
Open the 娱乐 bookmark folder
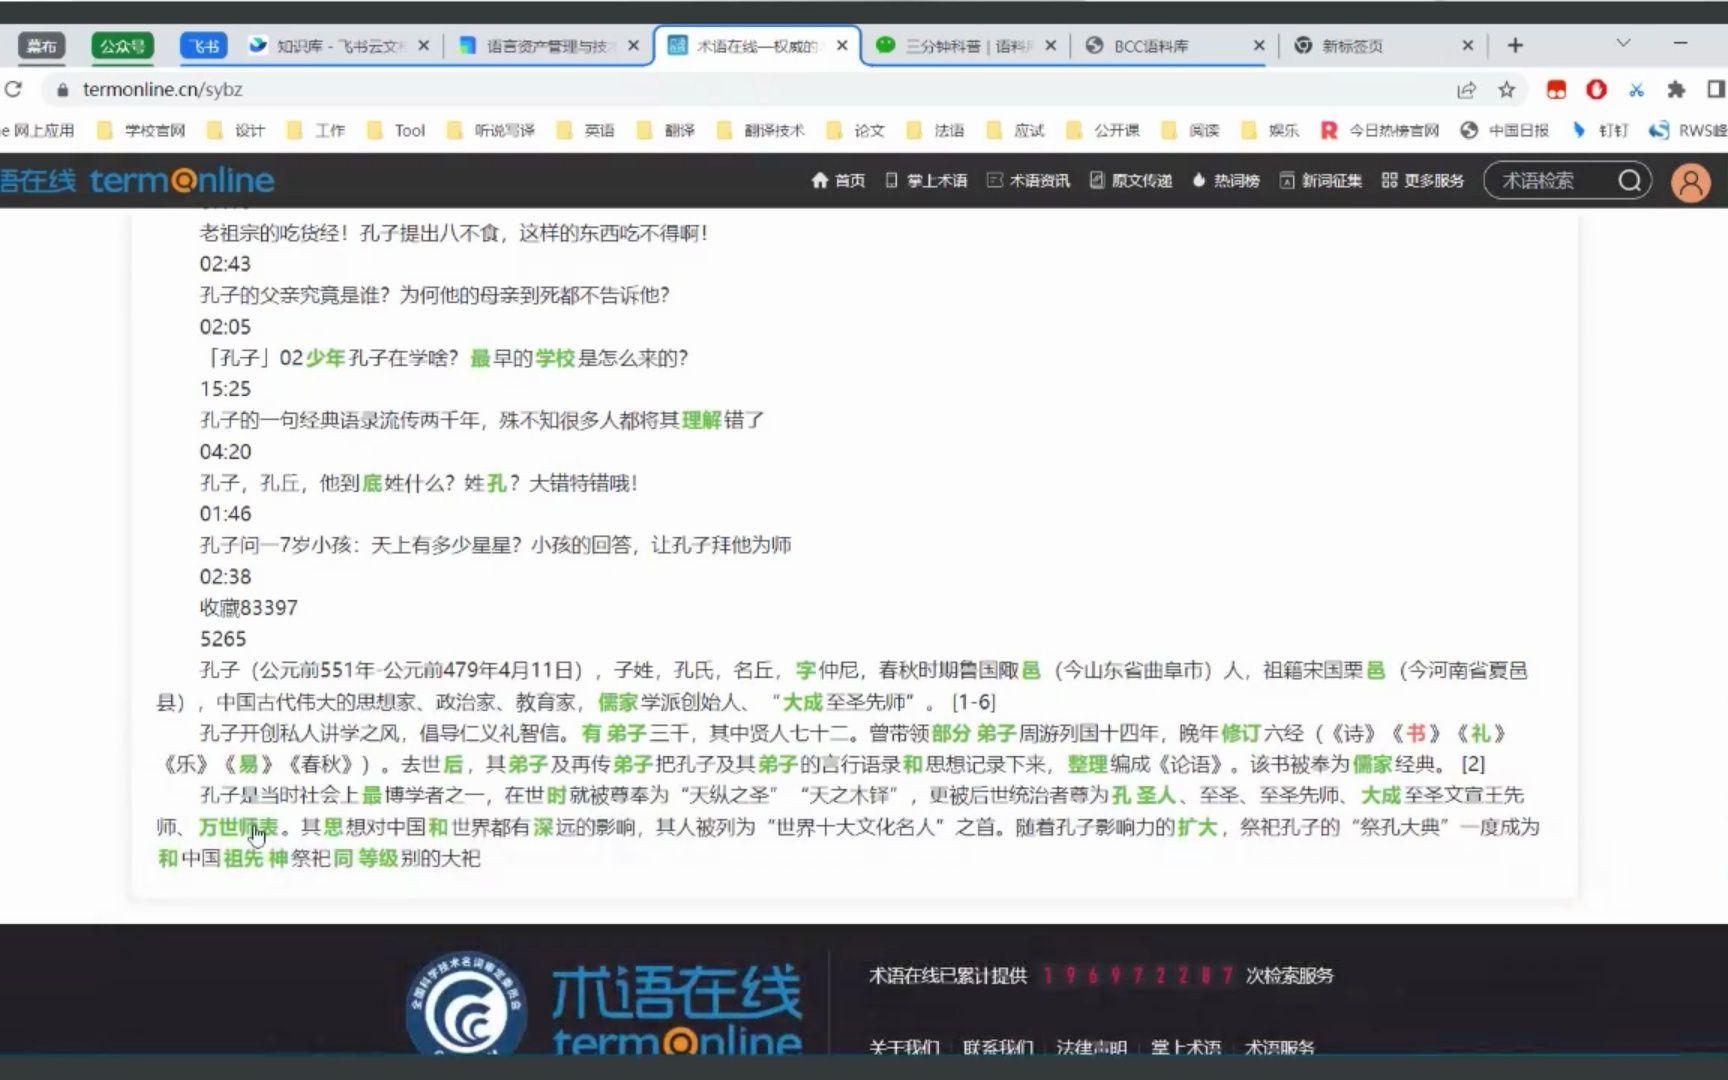(x=1271, y=131)
